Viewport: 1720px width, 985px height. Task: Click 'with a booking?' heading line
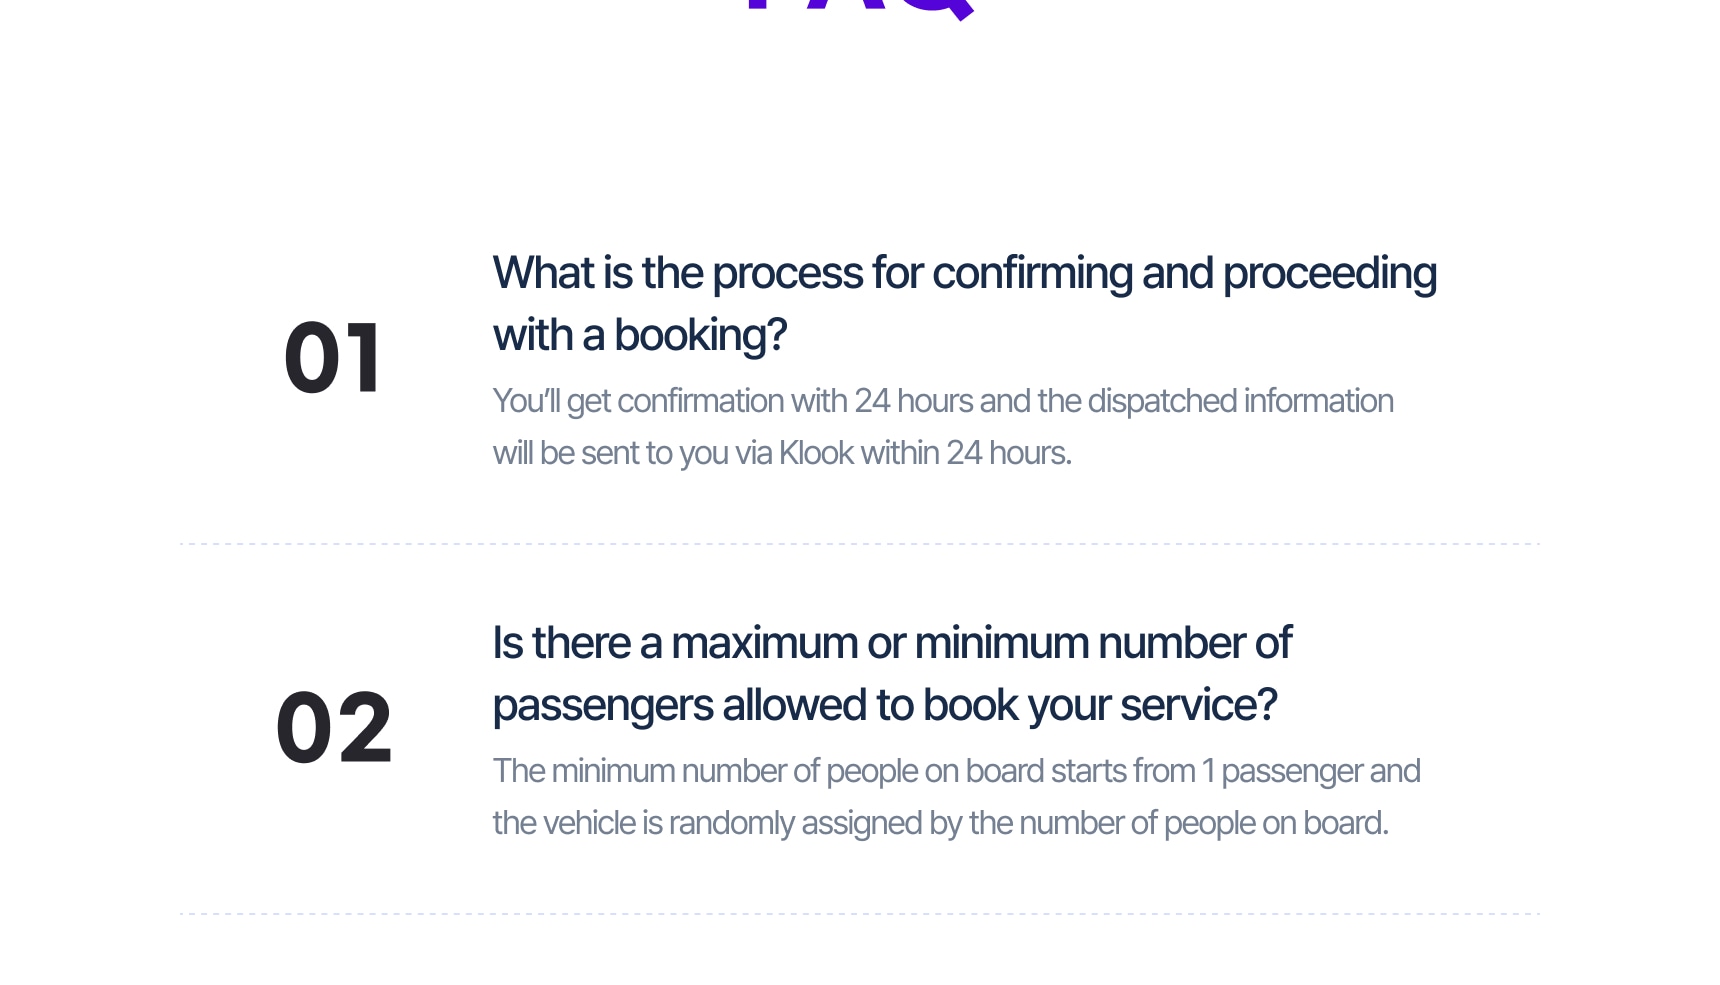(x=640, y=335)
